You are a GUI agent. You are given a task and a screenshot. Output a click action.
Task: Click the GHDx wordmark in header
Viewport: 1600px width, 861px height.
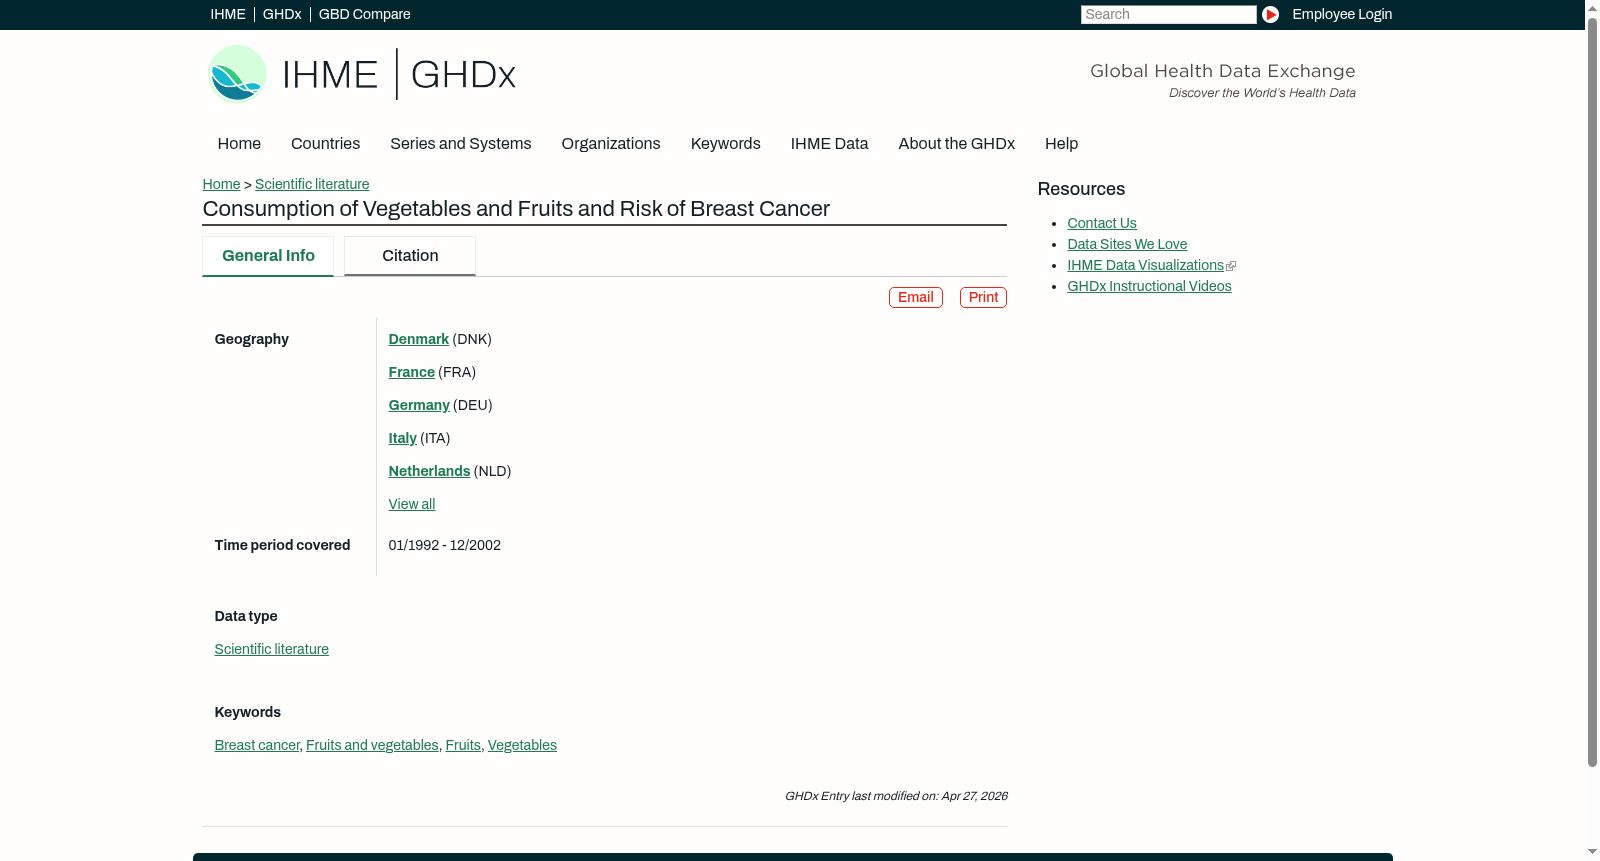coord(463,75)
